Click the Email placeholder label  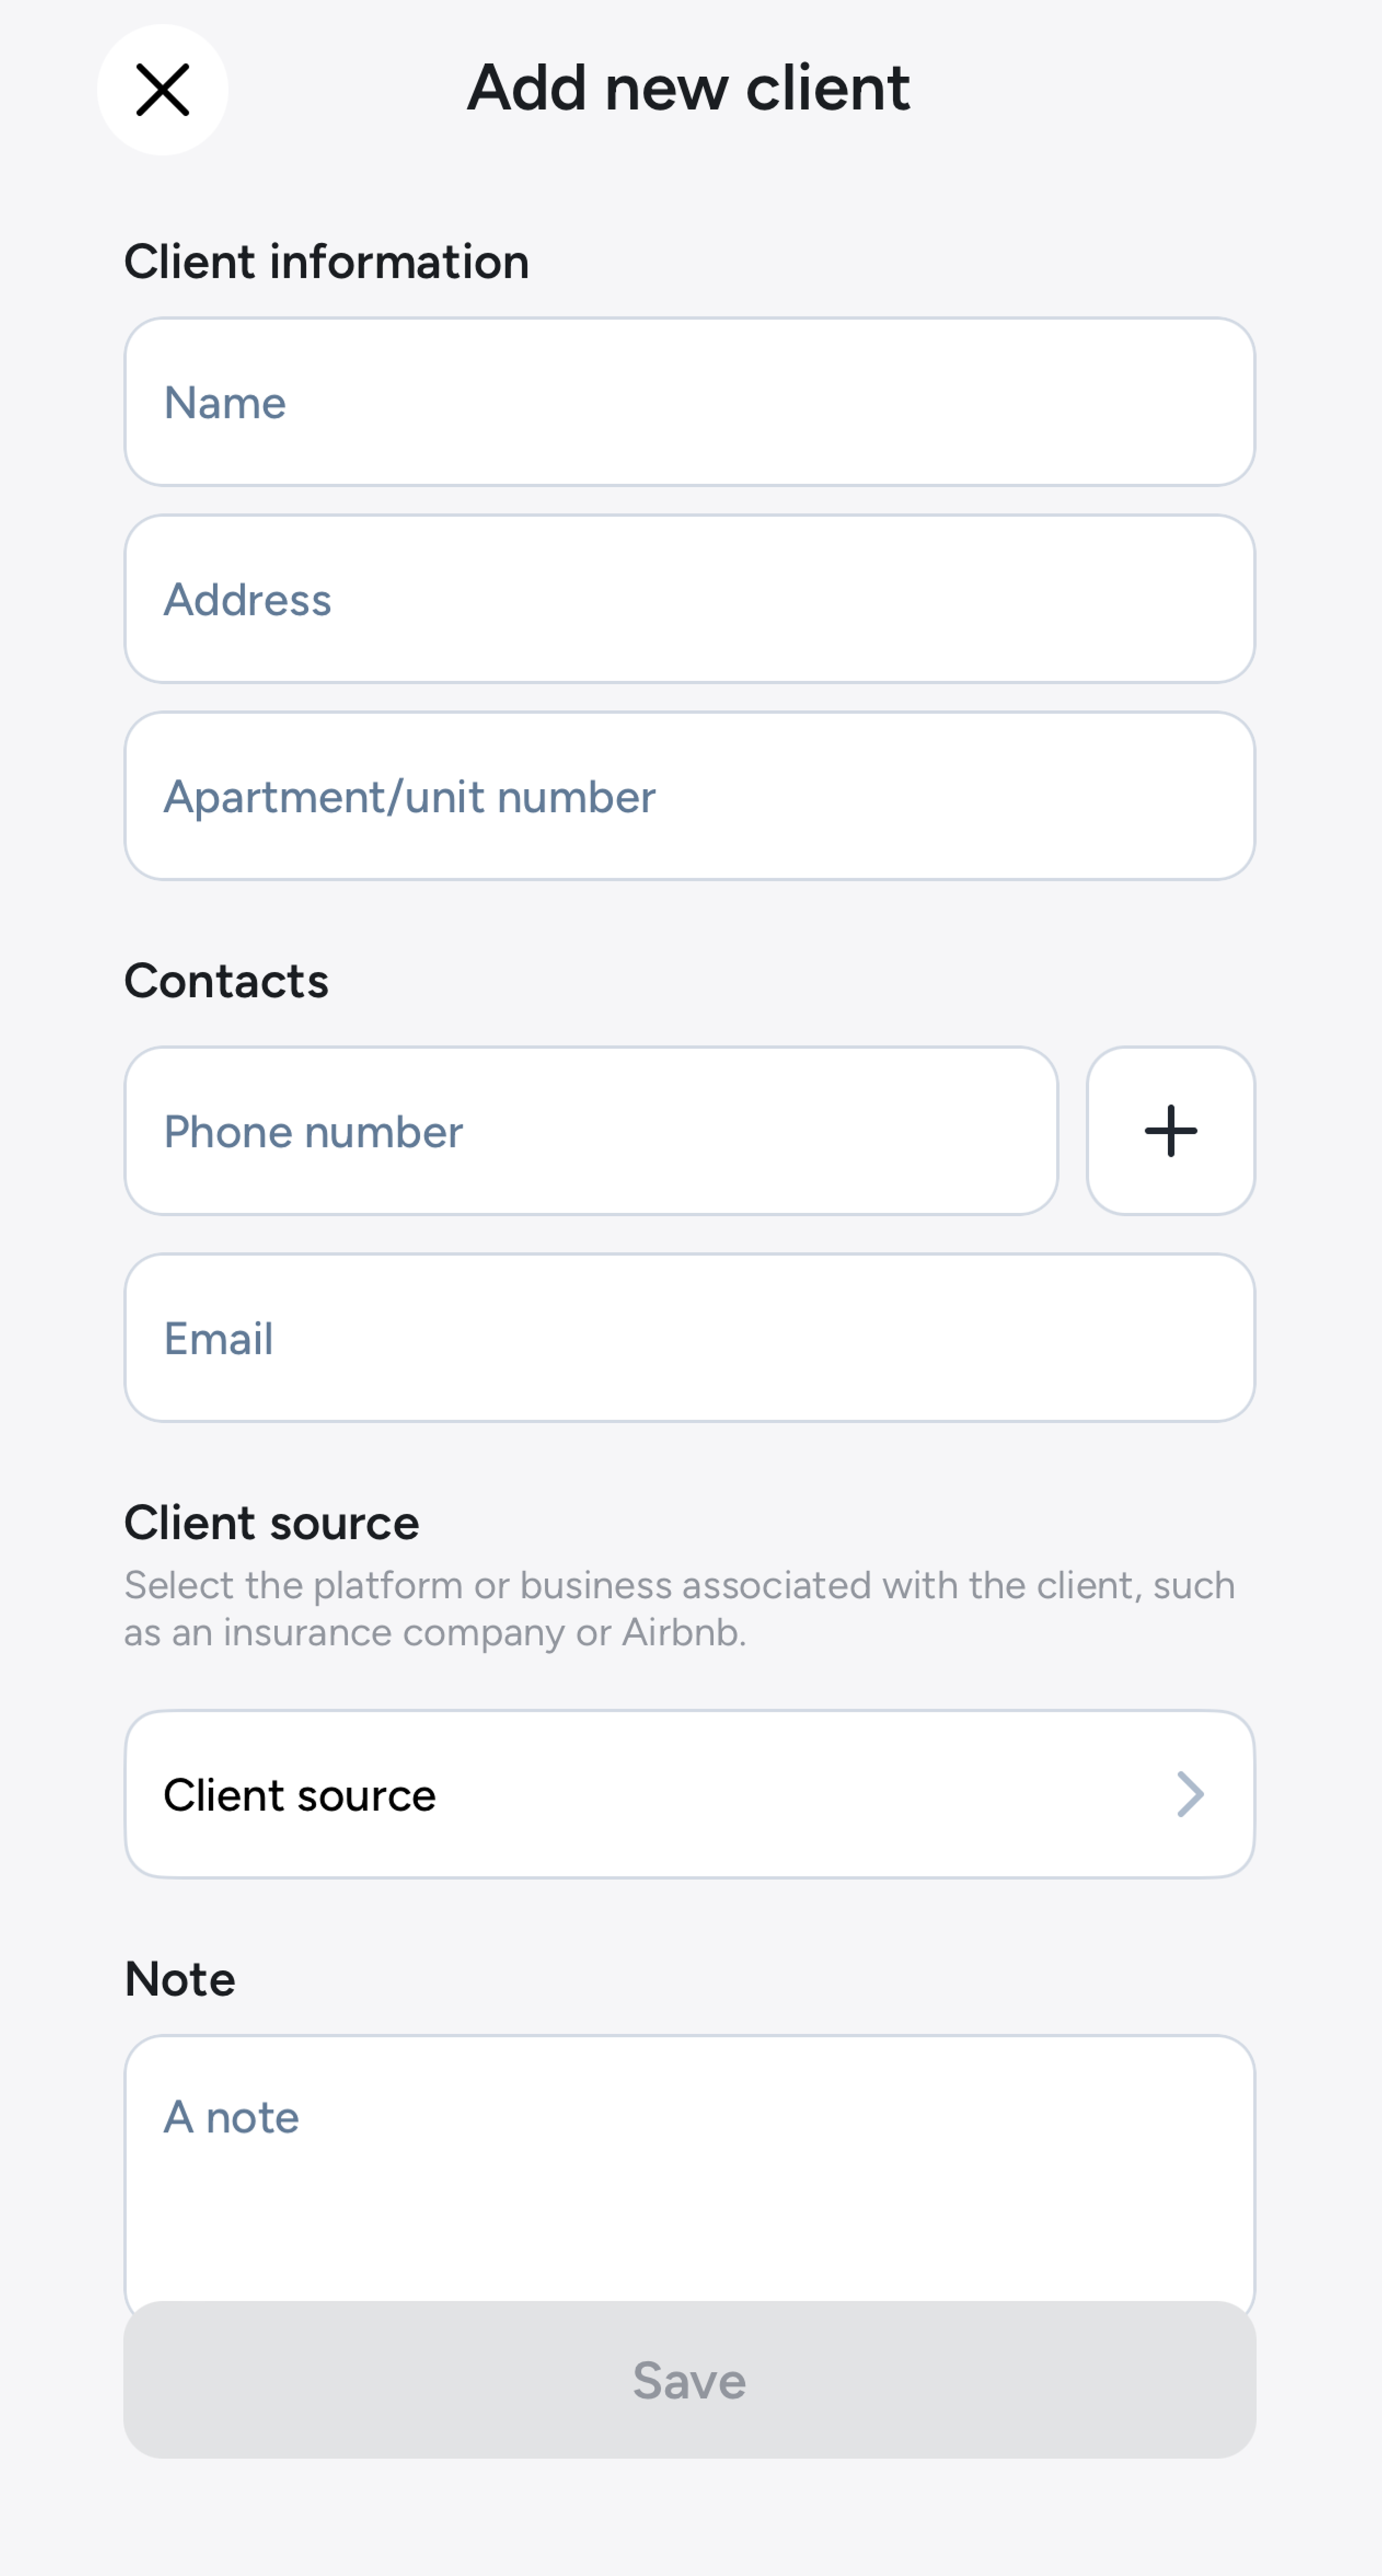pos(219,1339)
